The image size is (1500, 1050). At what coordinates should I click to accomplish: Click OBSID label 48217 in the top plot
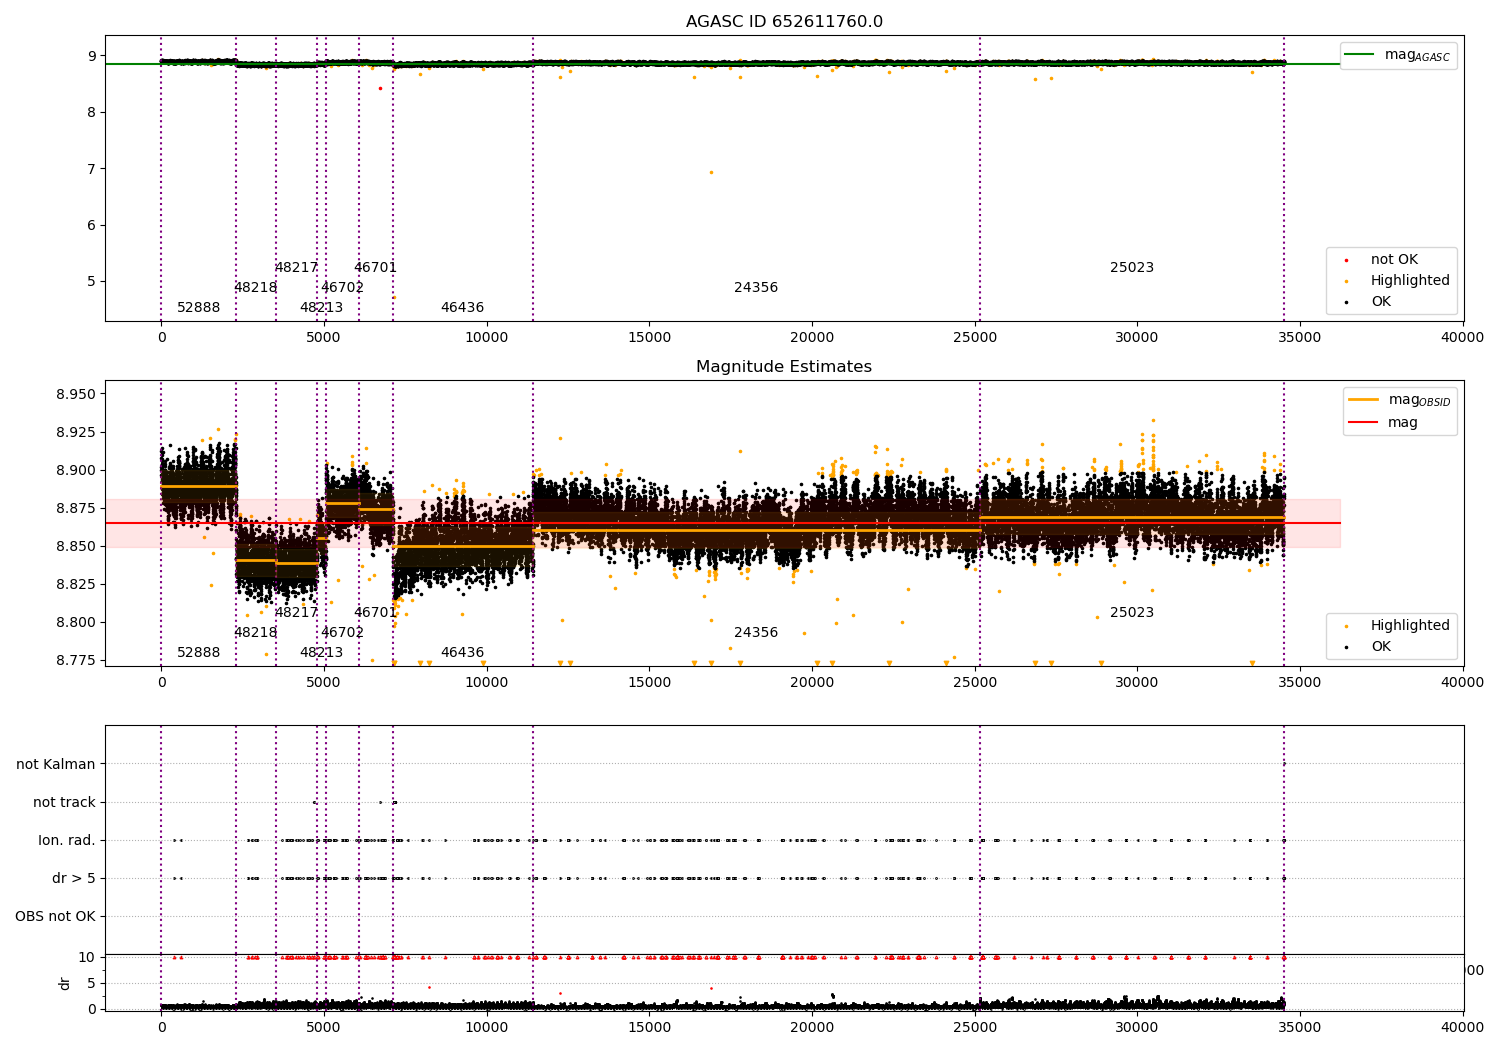click(296, 268)
